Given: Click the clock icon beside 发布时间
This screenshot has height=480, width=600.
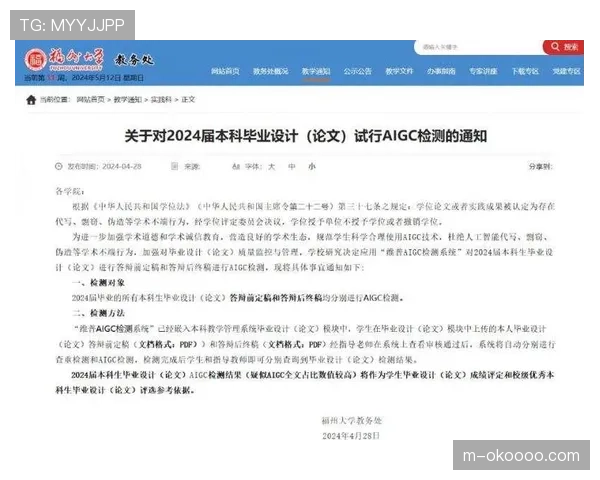Looking at the screenshot, I should tap(59, 166).
